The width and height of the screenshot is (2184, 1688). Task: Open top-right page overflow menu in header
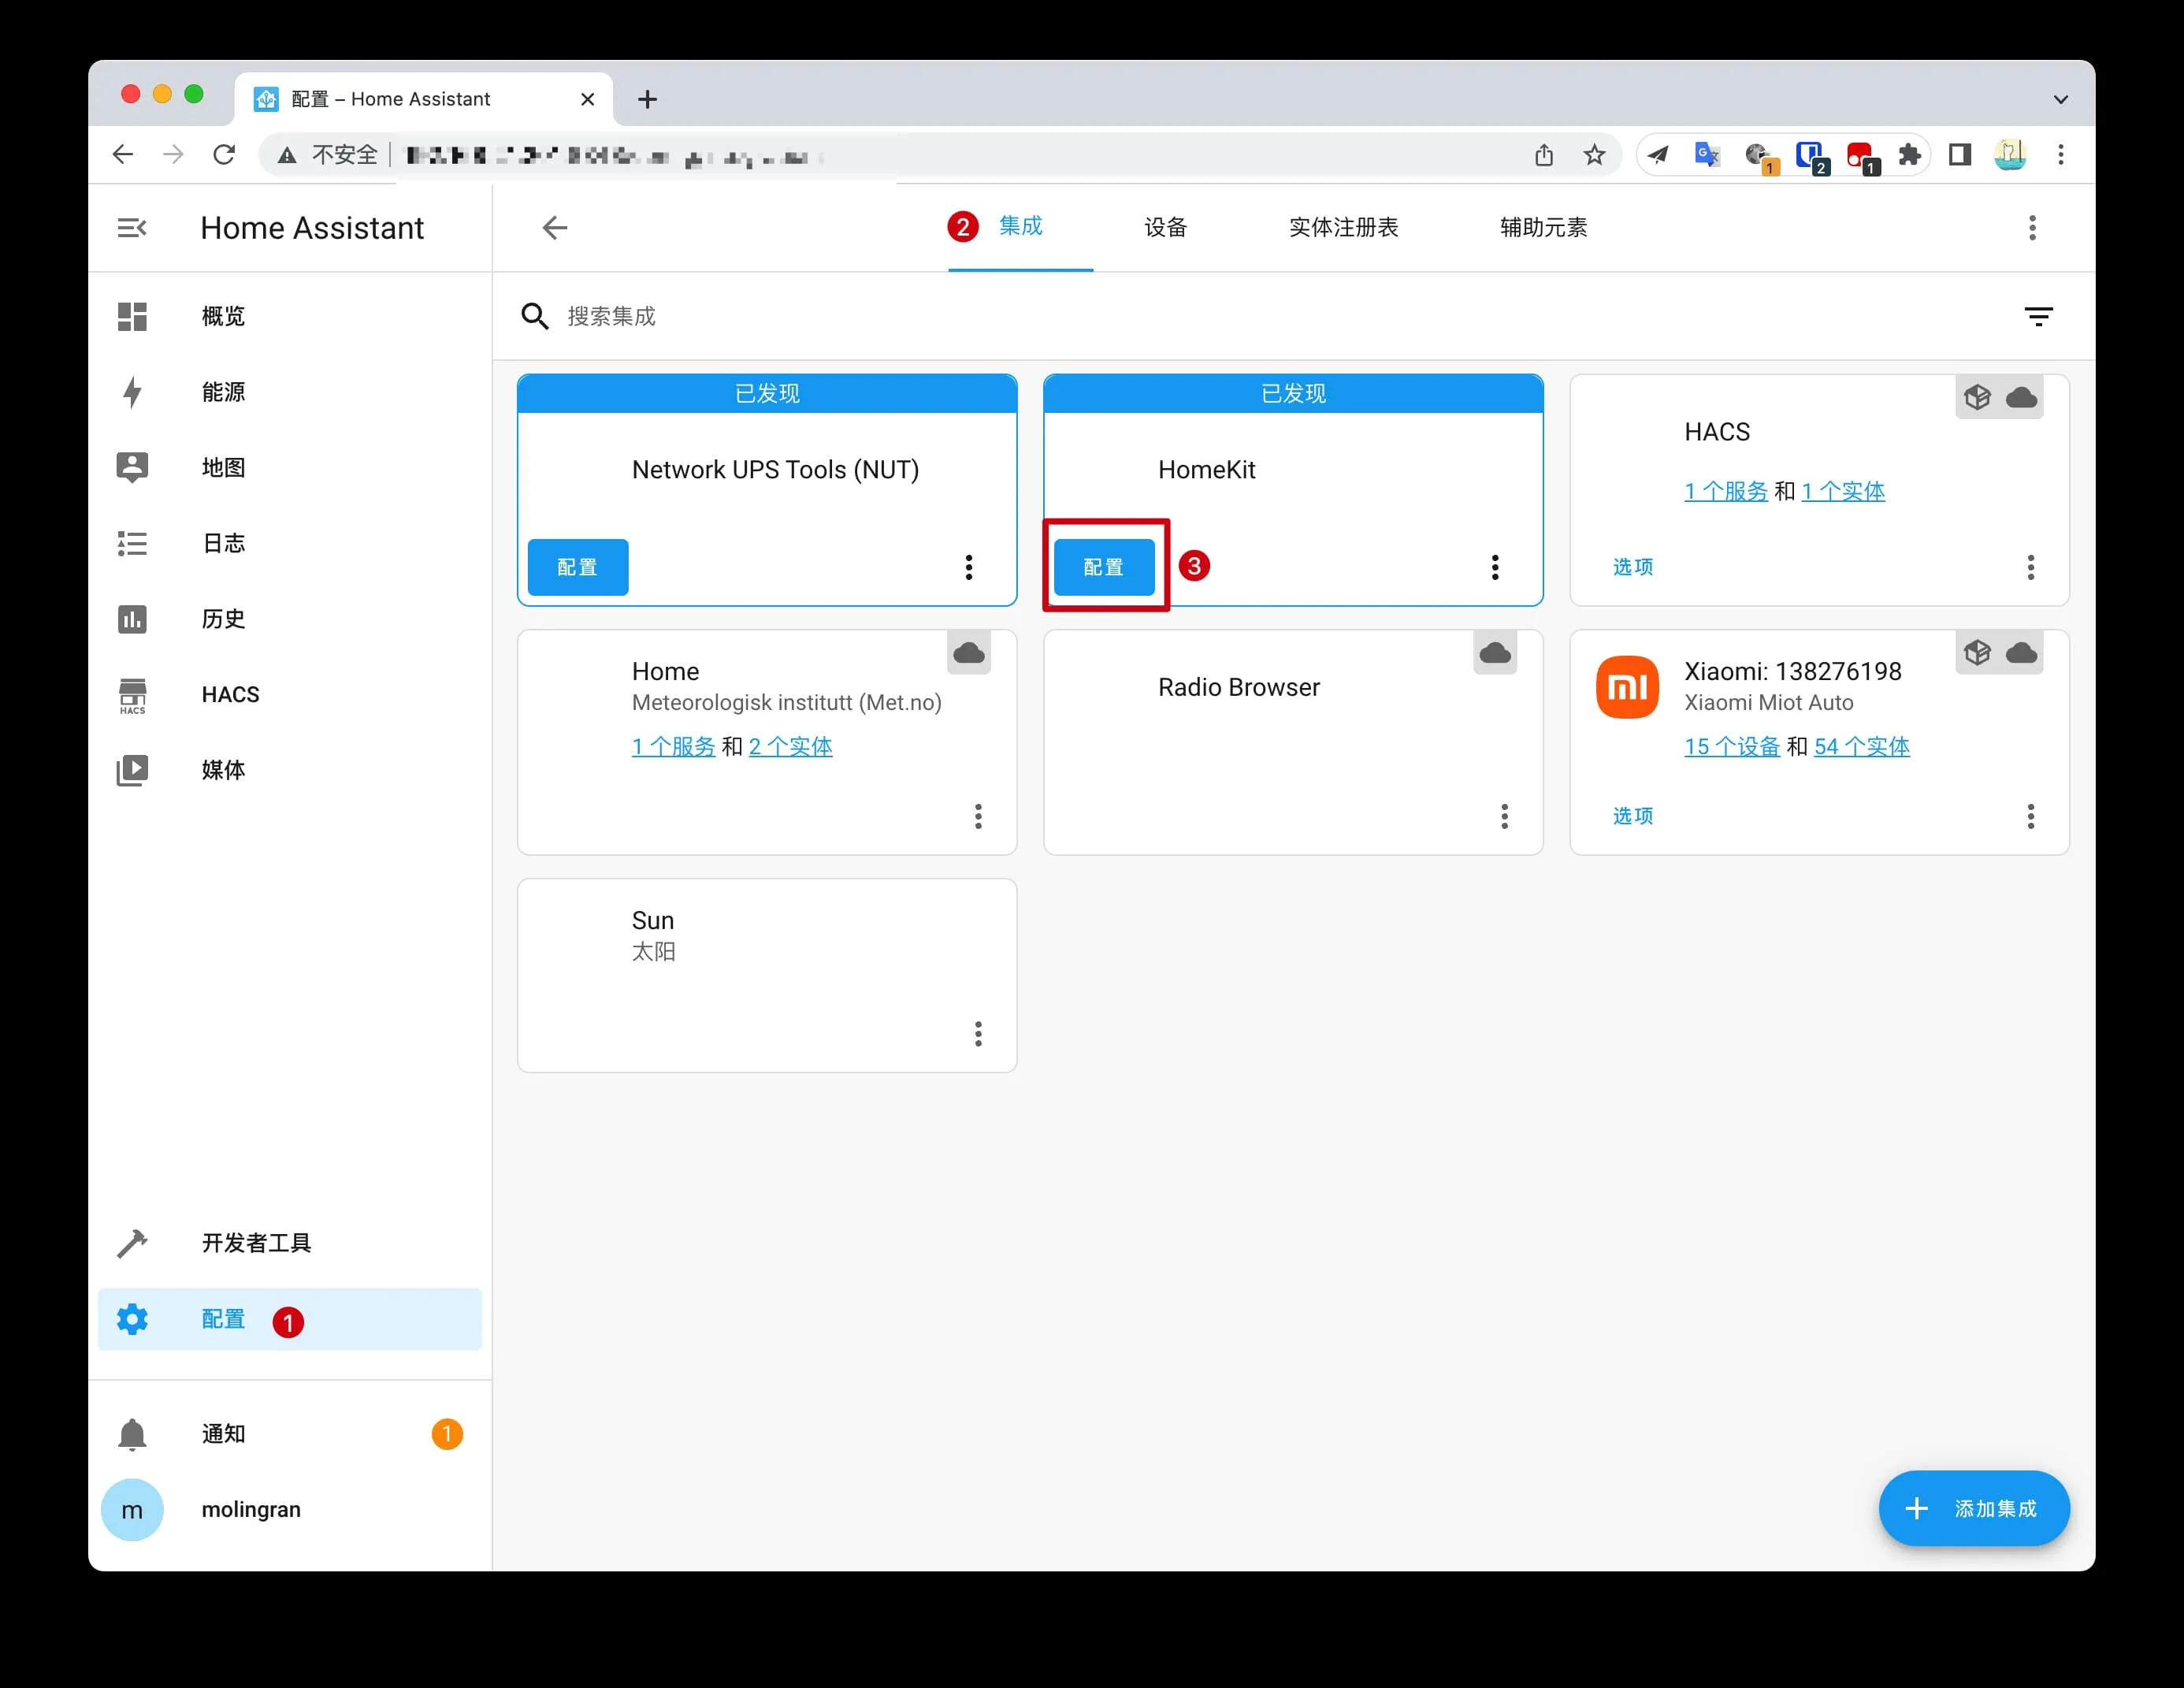click(x=2031, y=228)
